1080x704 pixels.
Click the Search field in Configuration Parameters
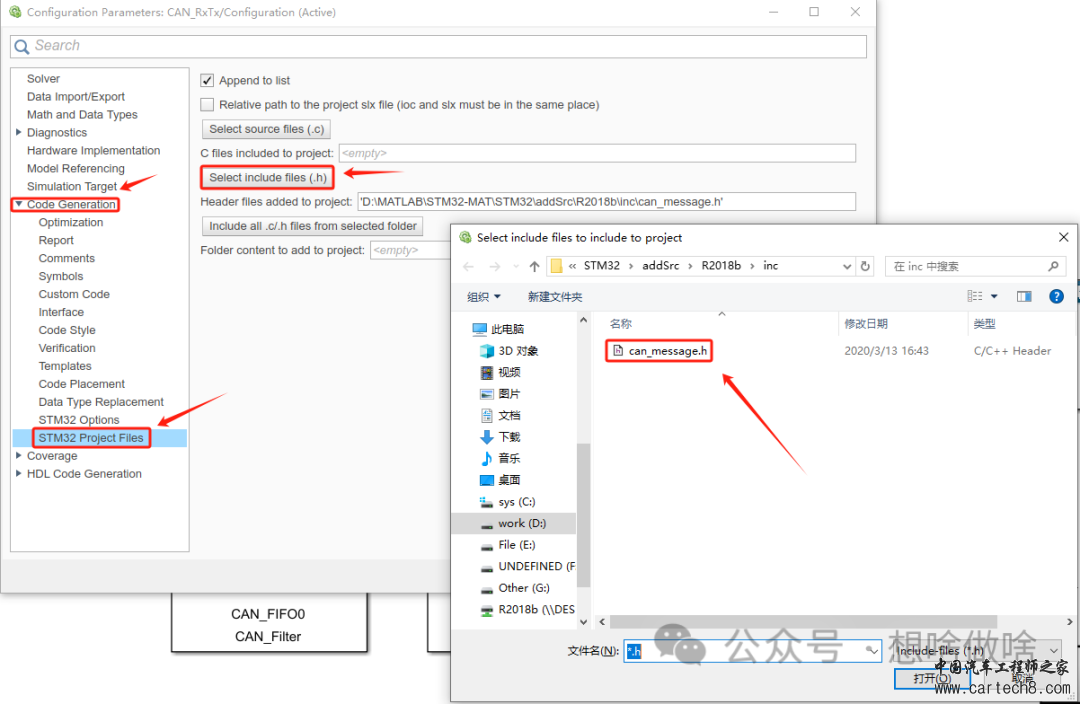tap(440, 46)
